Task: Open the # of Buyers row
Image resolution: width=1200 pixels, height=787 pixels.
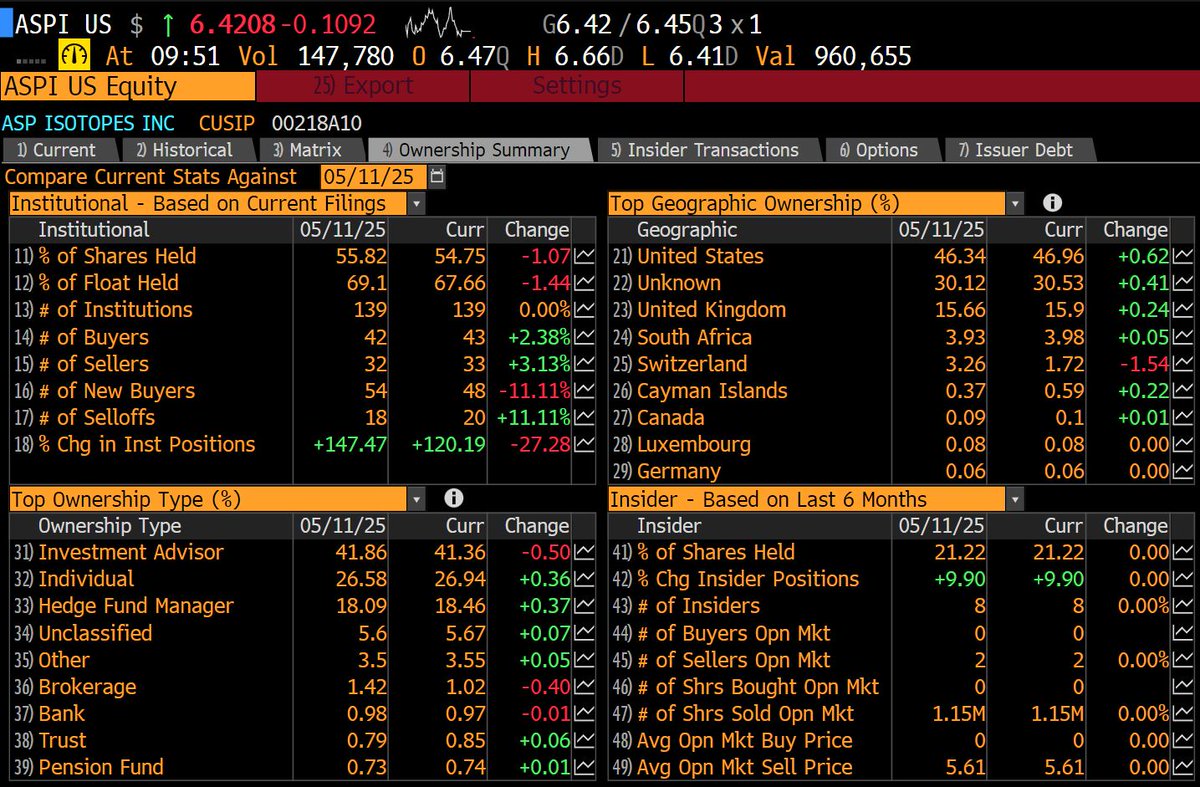Action: tap(302, 337)
